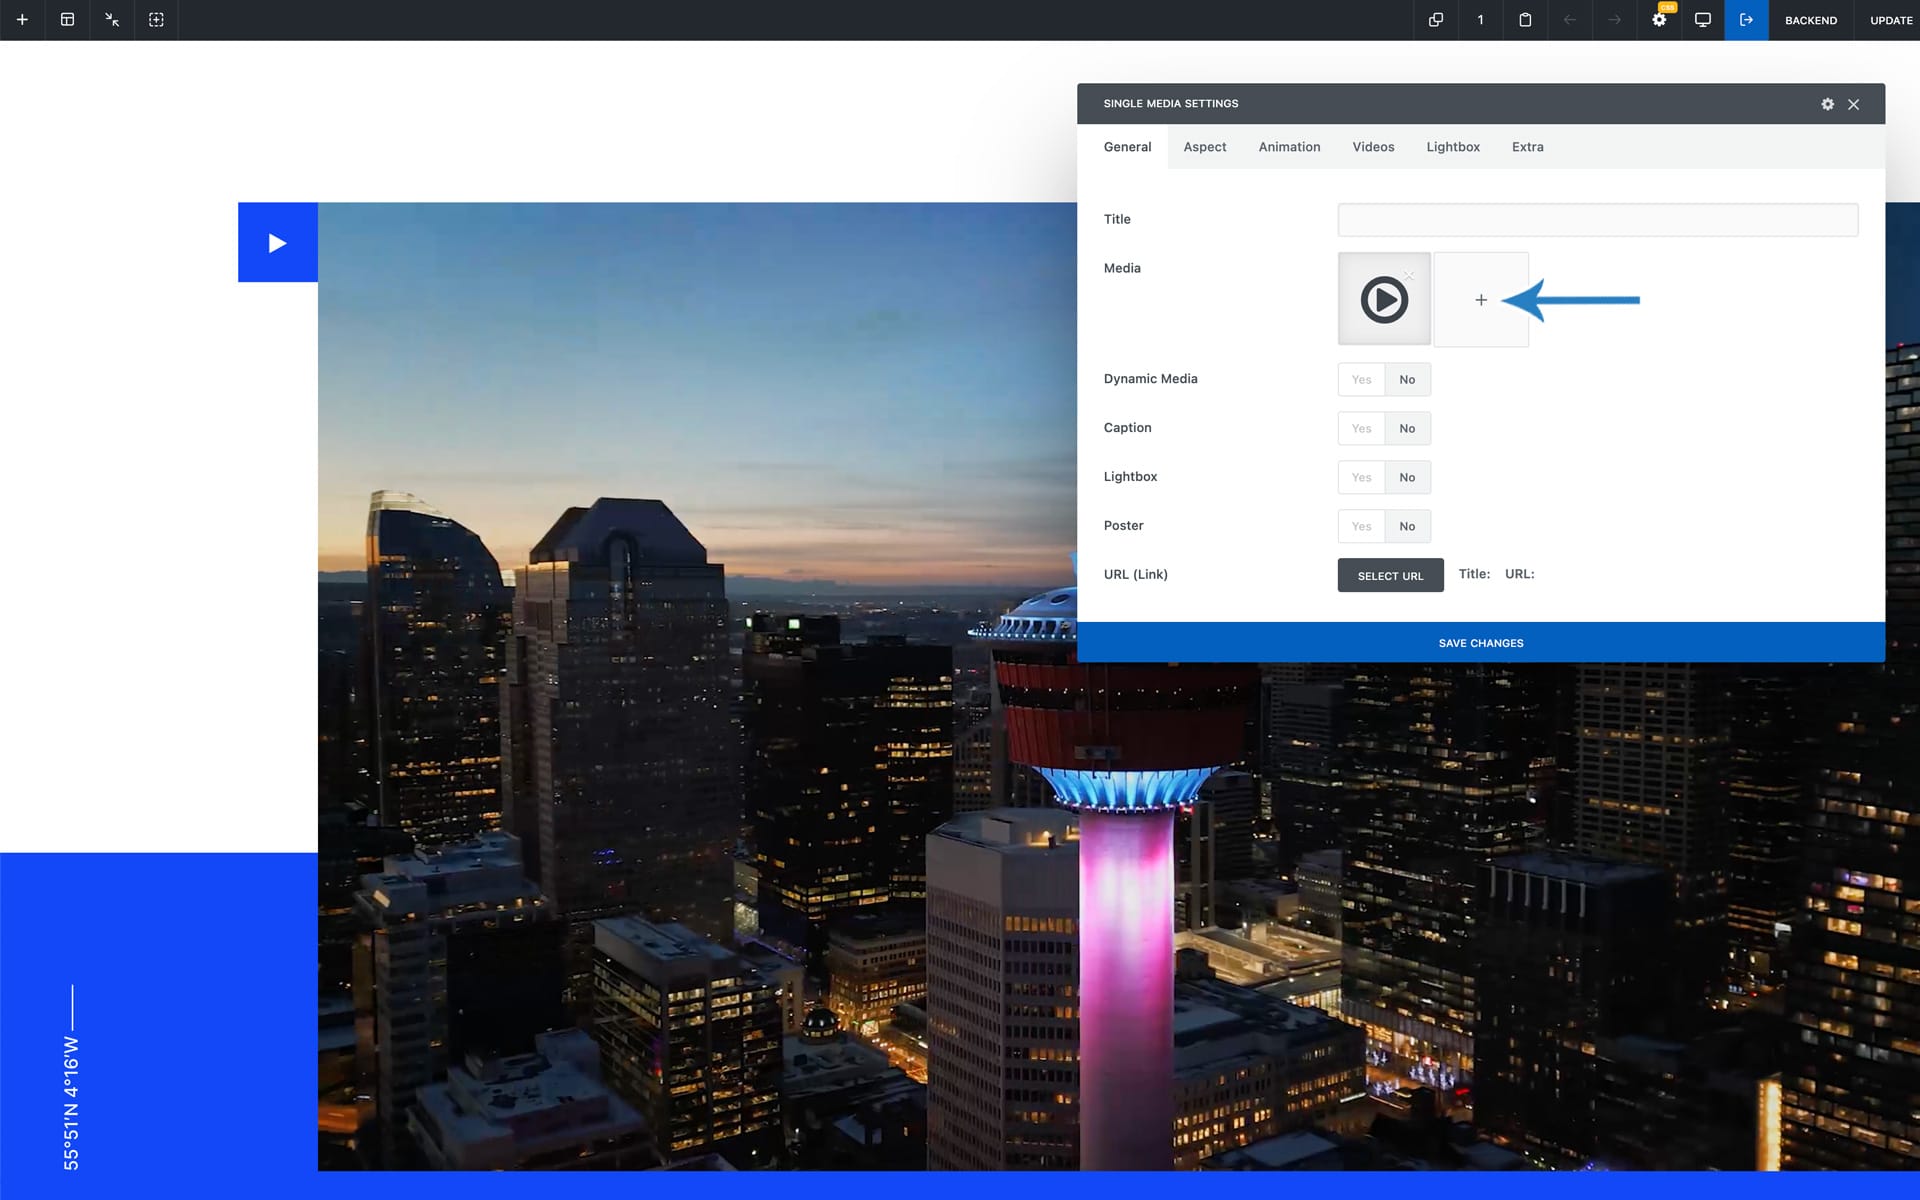Set Dynamic Media to Yes
The width and height of the screenshot is (1920, 1200).
click(1361, 380)
